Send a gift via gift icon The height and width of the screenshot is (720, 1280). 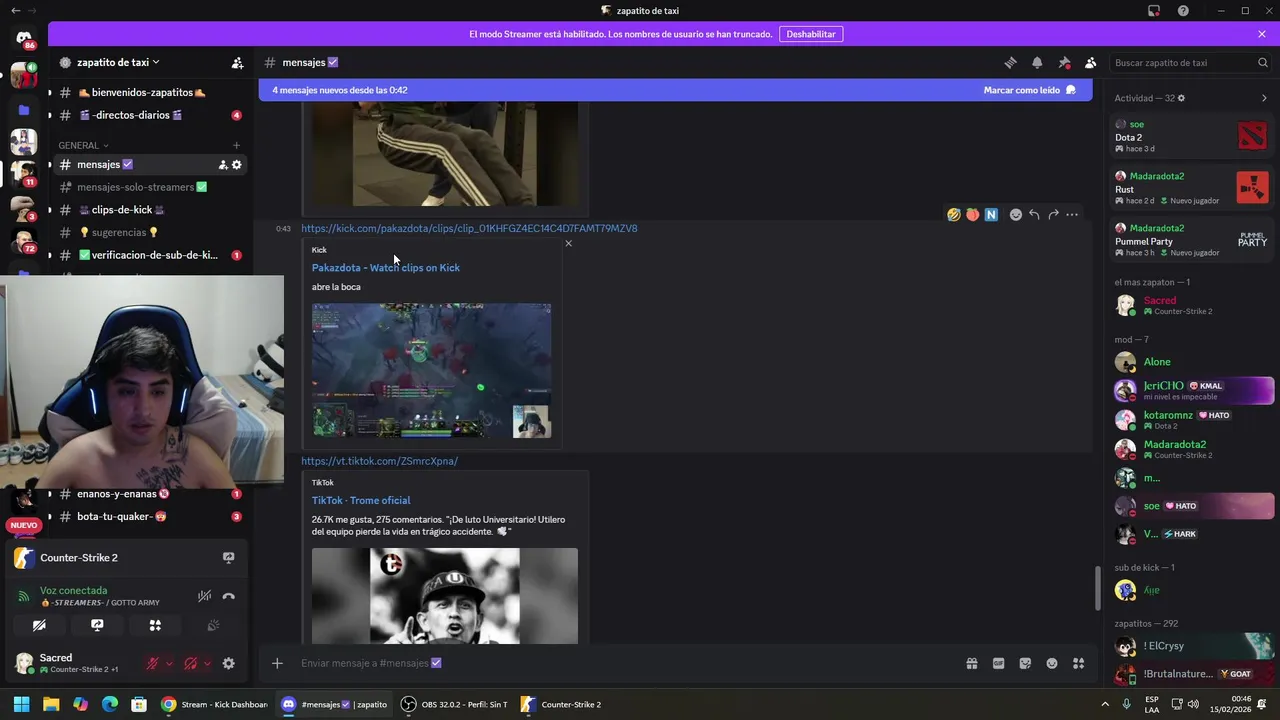971,663
